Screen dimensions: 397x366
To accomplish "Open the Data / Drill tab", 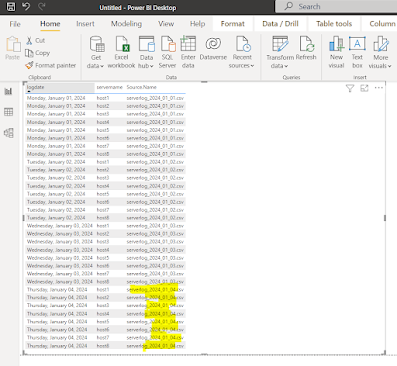I will tap(280, 24).
